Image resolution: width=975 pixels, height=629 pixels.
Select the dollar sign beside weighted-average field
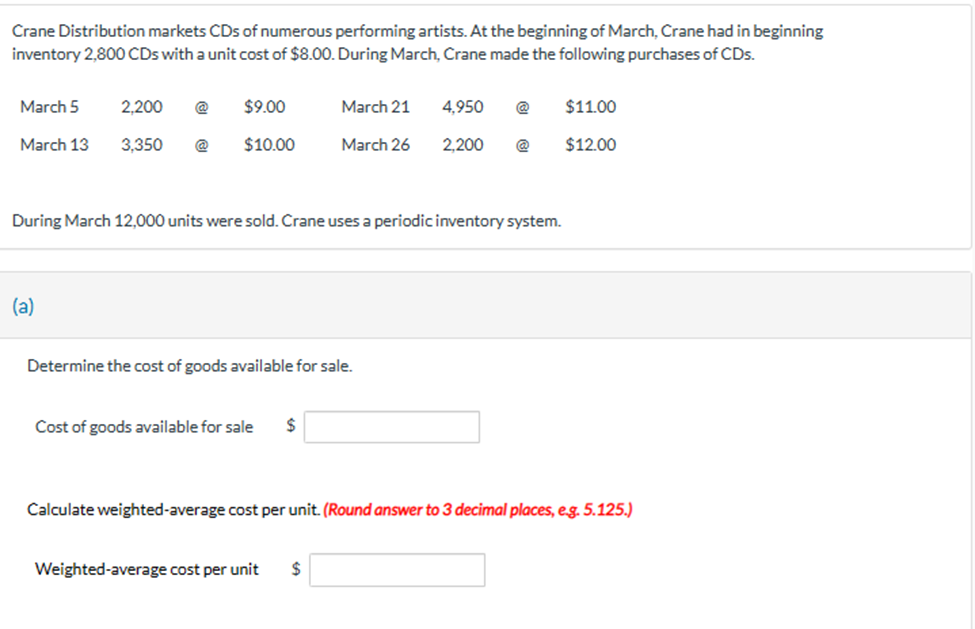[294, 569]
